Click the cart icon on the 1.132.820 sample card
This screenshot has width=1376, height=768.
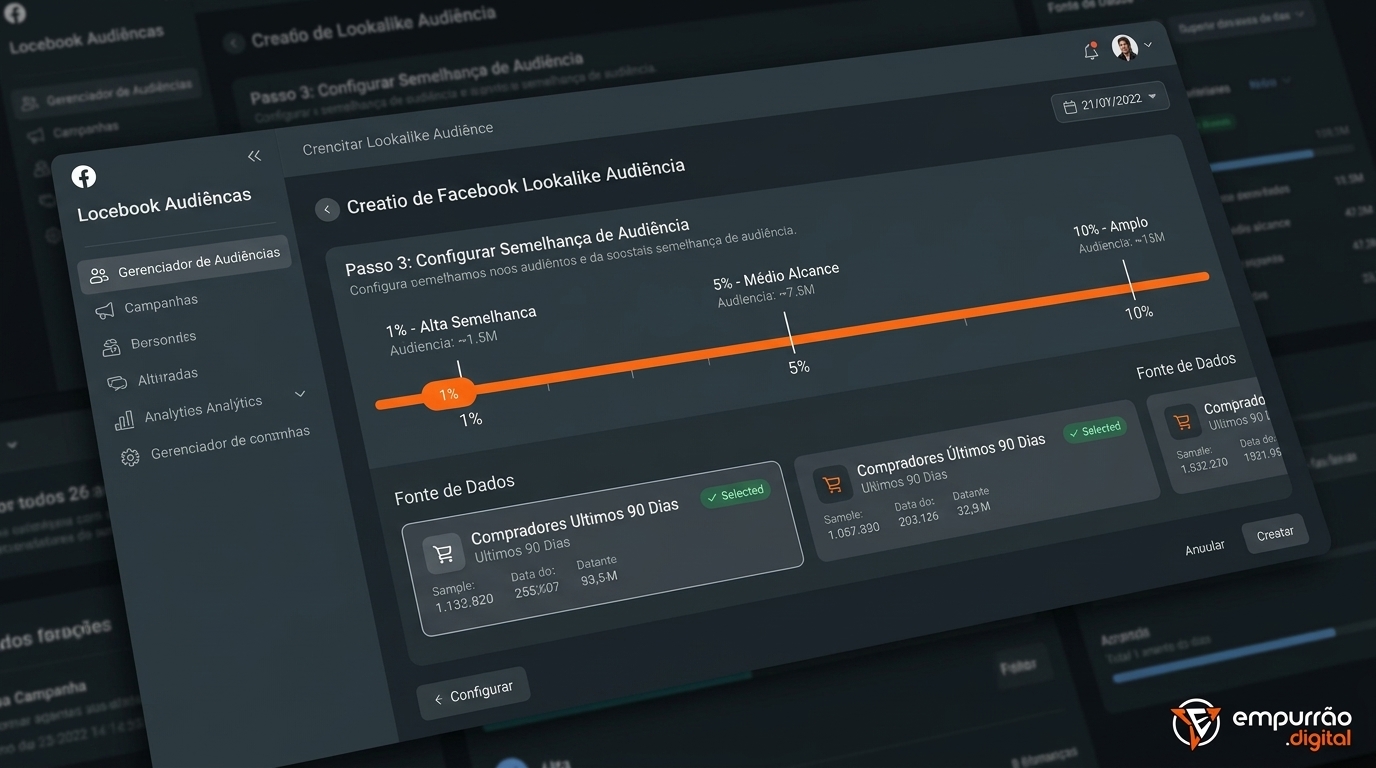pos(442,553)
